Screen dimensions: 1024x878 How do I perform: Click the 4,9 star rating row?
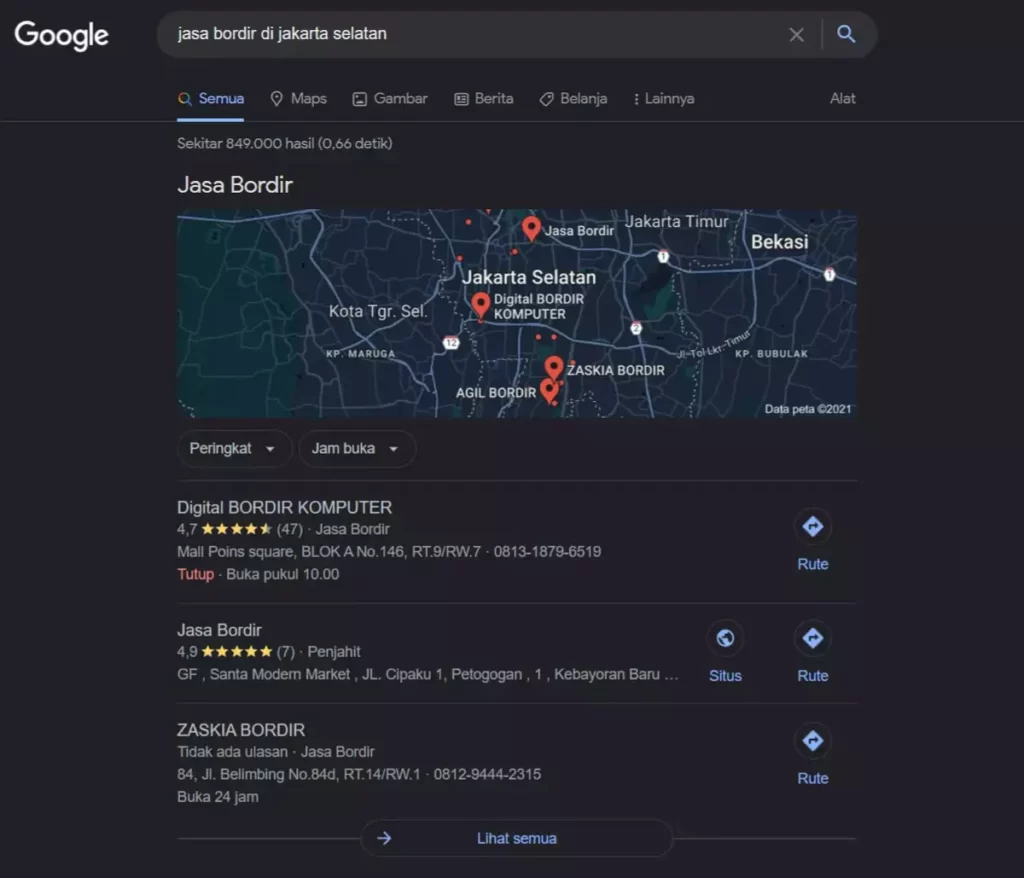pyautogui.click(x=268, y=652)
